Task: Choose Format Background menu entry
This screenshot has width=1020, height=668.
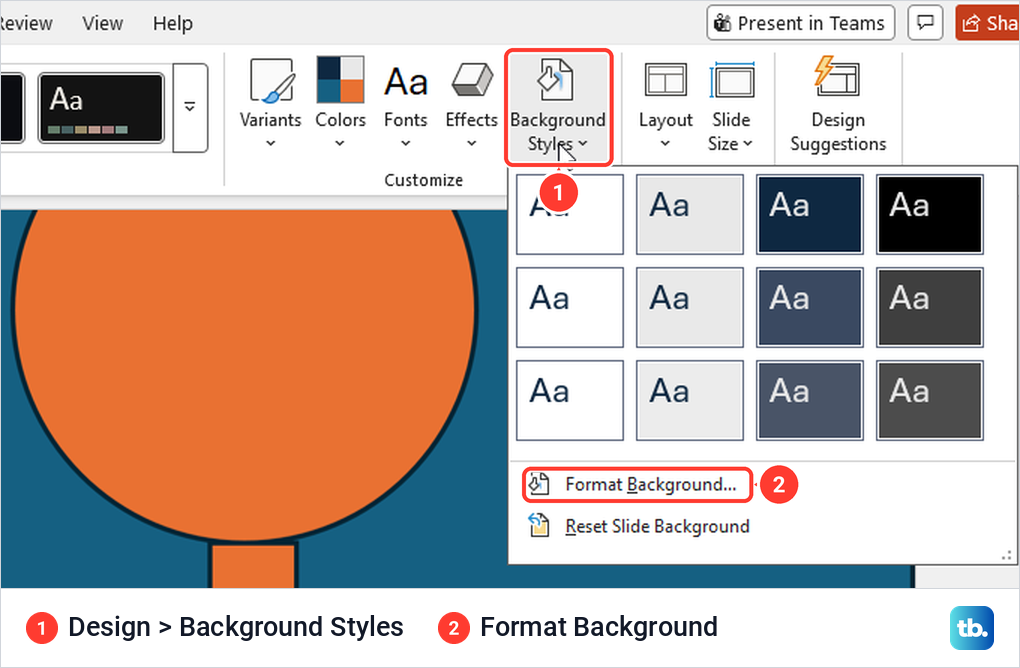Action: (x=637, y=485)
